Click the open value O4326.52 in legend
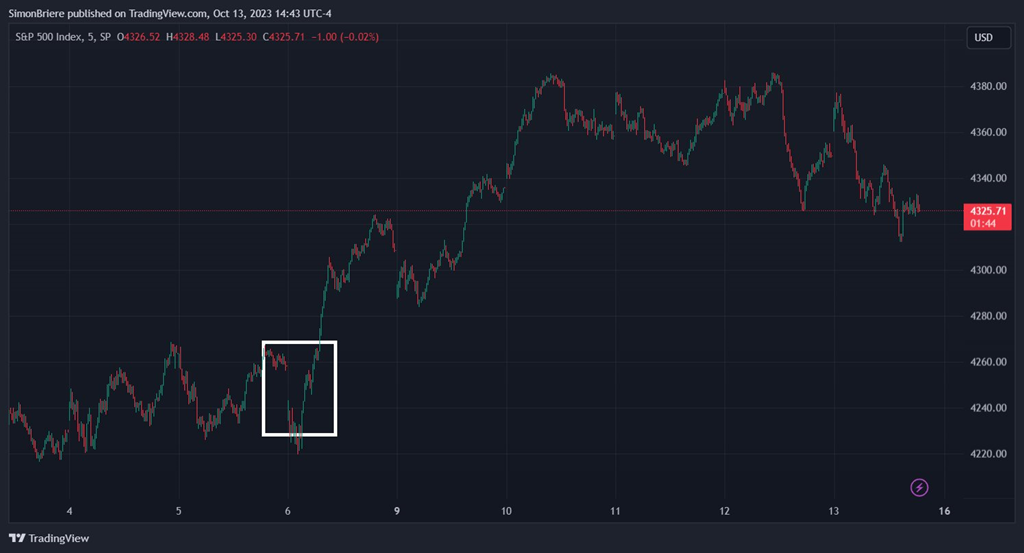Viewport: 1024px width, 553px height. point(140,37)
